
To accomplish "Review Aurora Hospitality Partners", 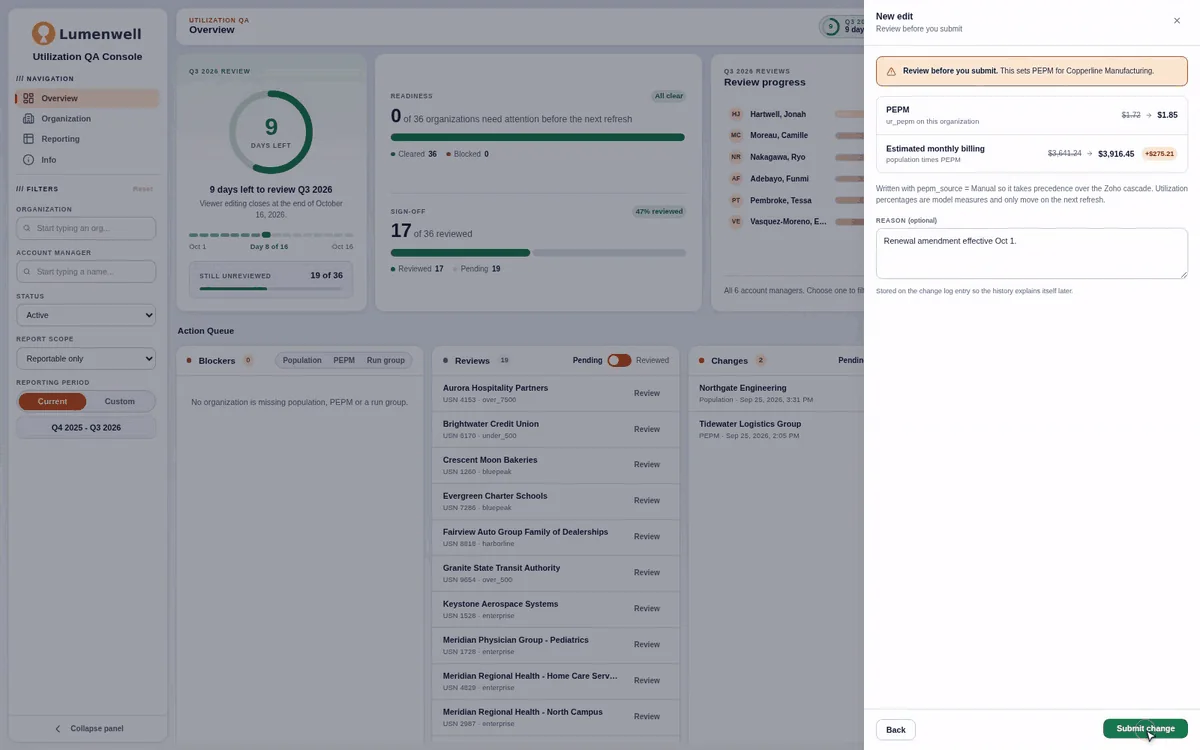I will click(647, 393).
